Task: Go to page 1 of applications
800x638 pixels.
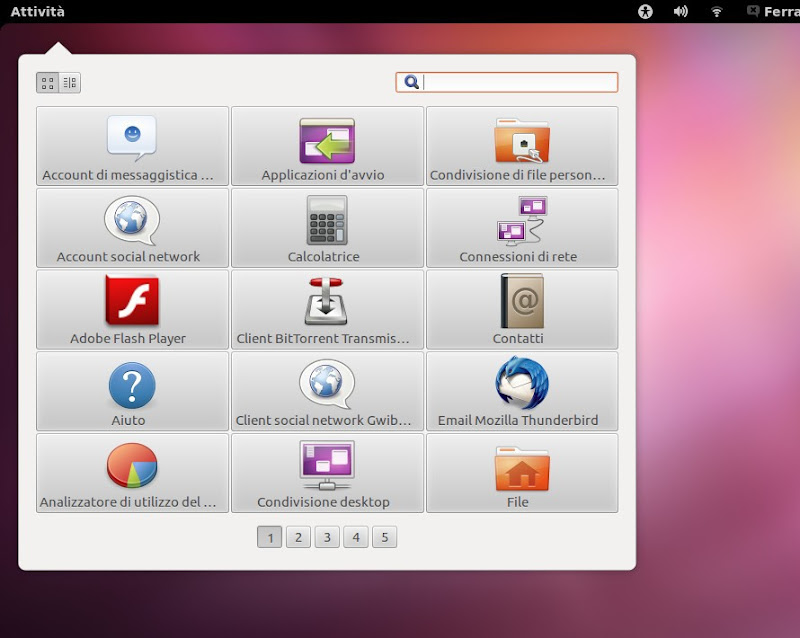Action: point(270,537)
